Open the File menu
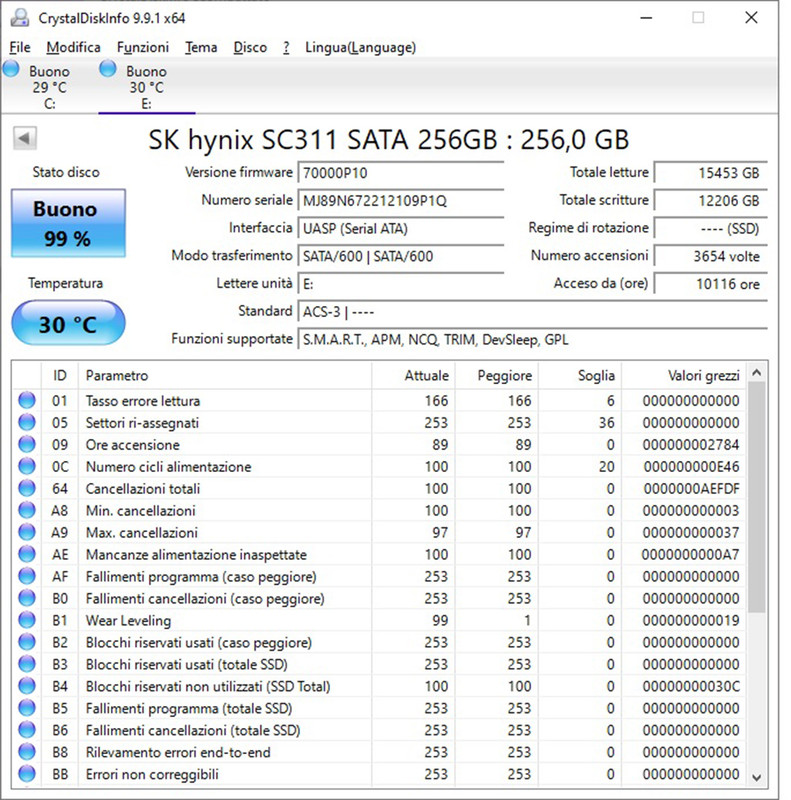The width and height of the screenshot is (791, 800). [20, 47]
